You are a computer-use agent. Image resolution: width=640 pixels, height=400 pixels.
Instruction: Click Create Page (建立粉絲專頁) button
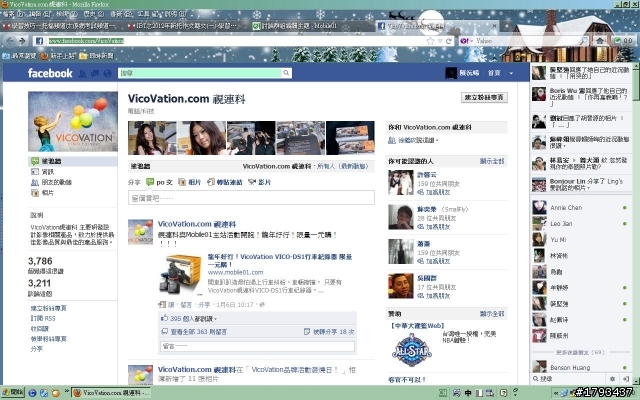(x=484, y=97)
